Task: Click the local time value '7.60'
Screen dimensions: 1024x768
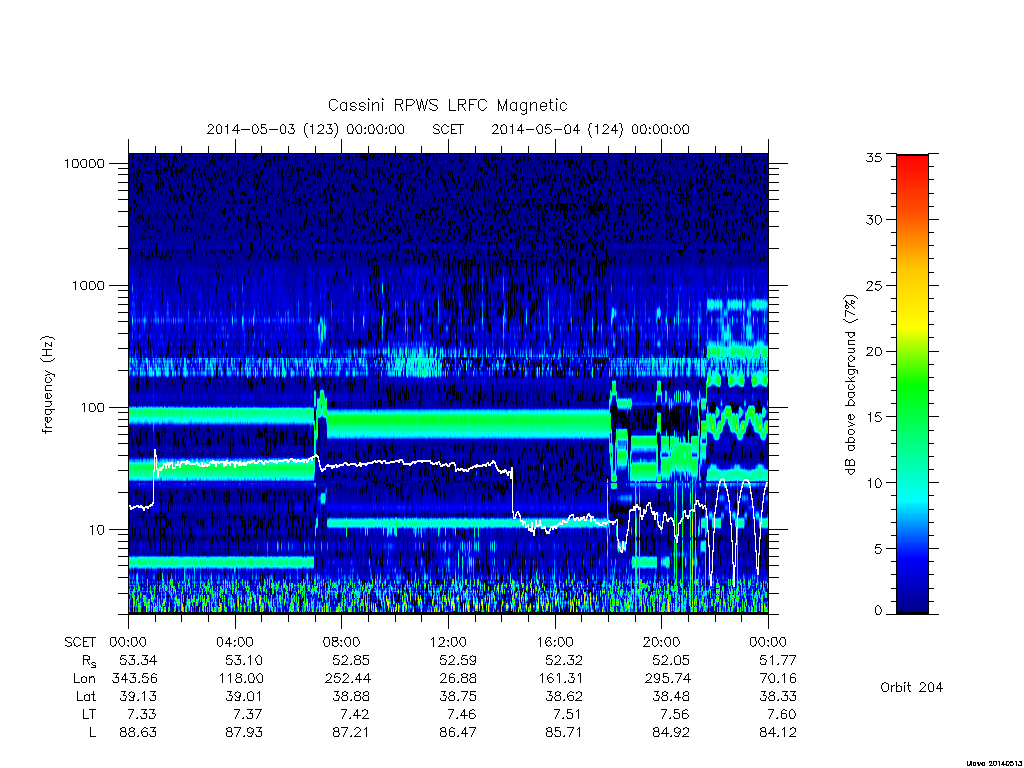Action: 781,714
